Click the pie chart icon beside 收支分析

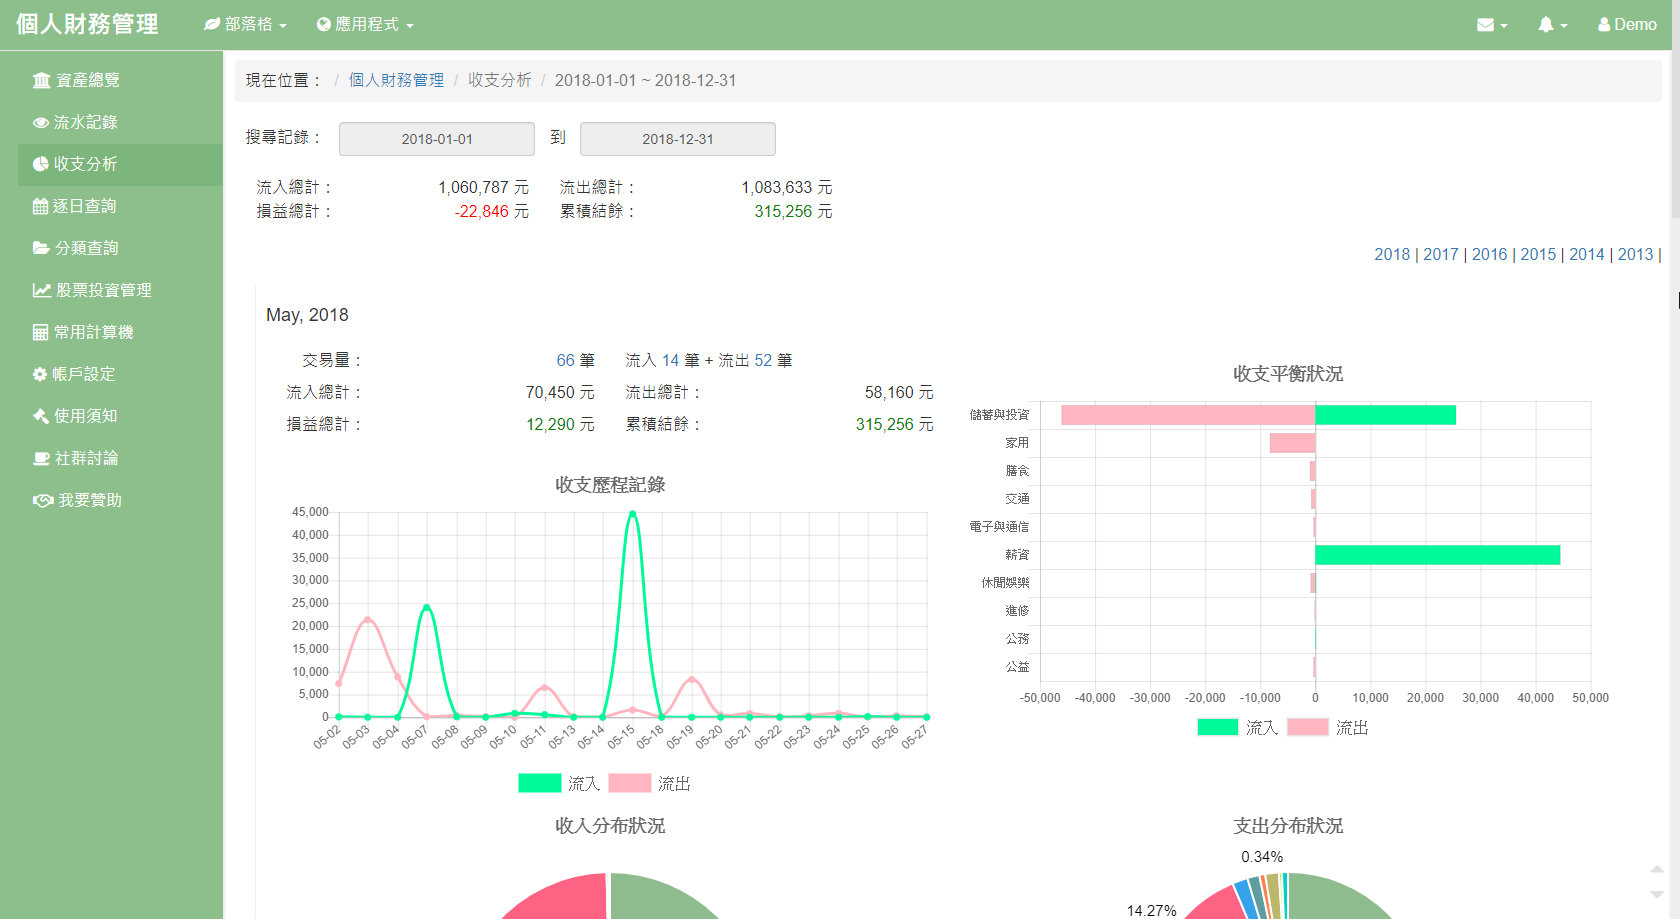point(41,164)
